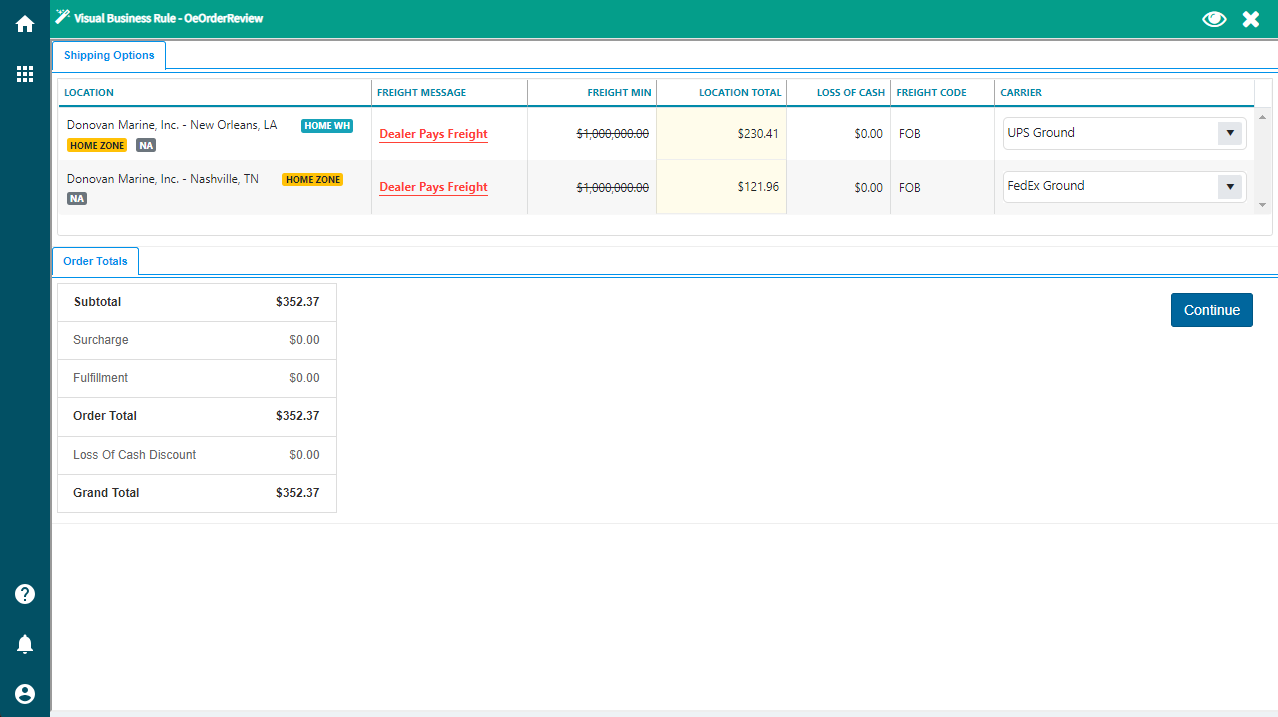Click Donovan Marine, Inc. - Nashville, TN
This screenshot has height=717, width=1278.
click(163, 179)
